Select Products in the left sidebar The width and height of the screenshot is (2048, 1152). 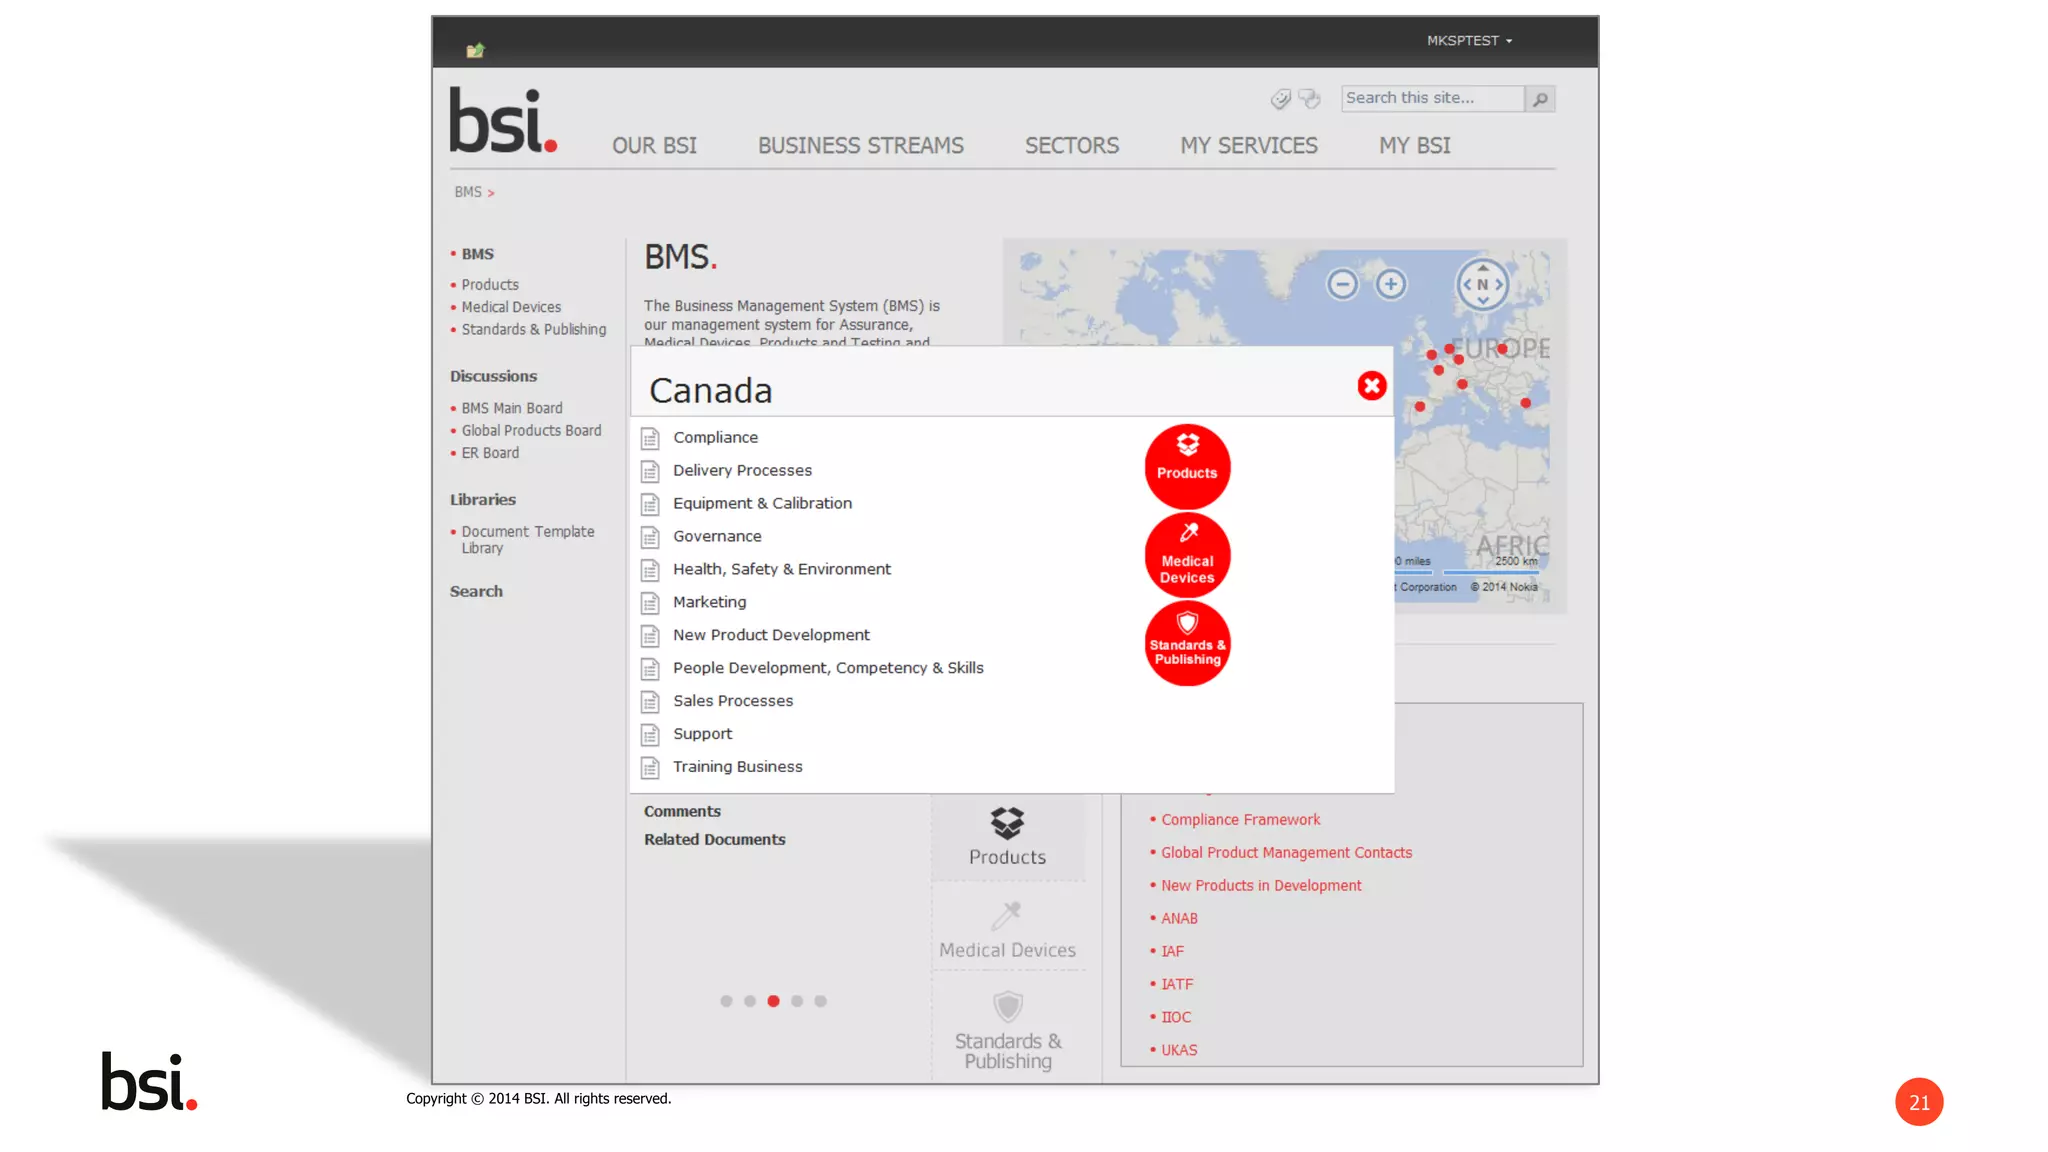point(490,285)
